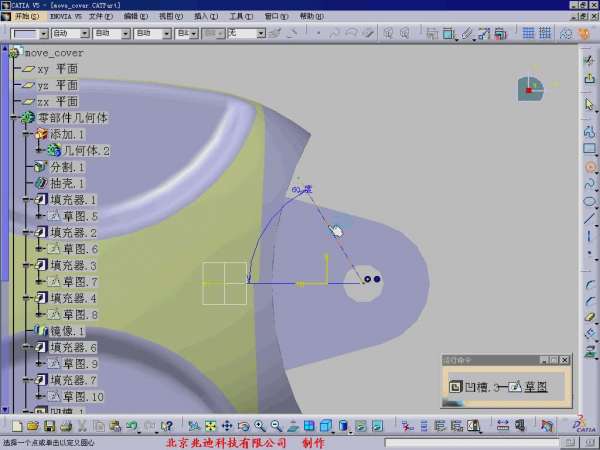
Task: Open the second 自动 dropdown arrow
Action: [x=125, y=34]
